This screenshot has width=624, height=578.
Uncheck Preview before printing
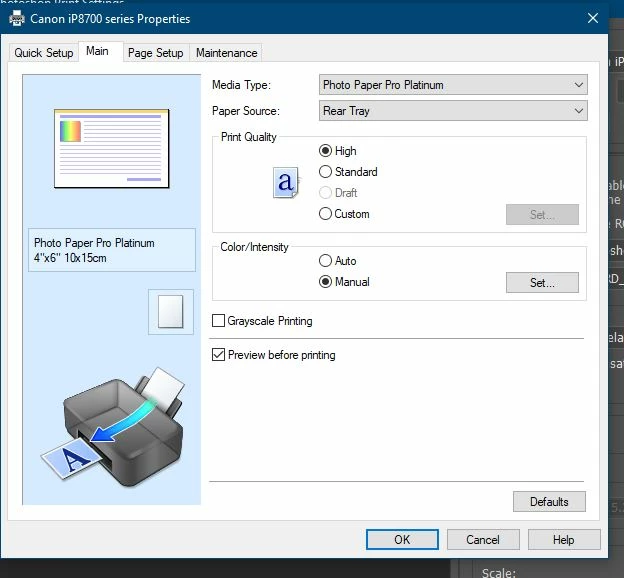coord(218,355)
